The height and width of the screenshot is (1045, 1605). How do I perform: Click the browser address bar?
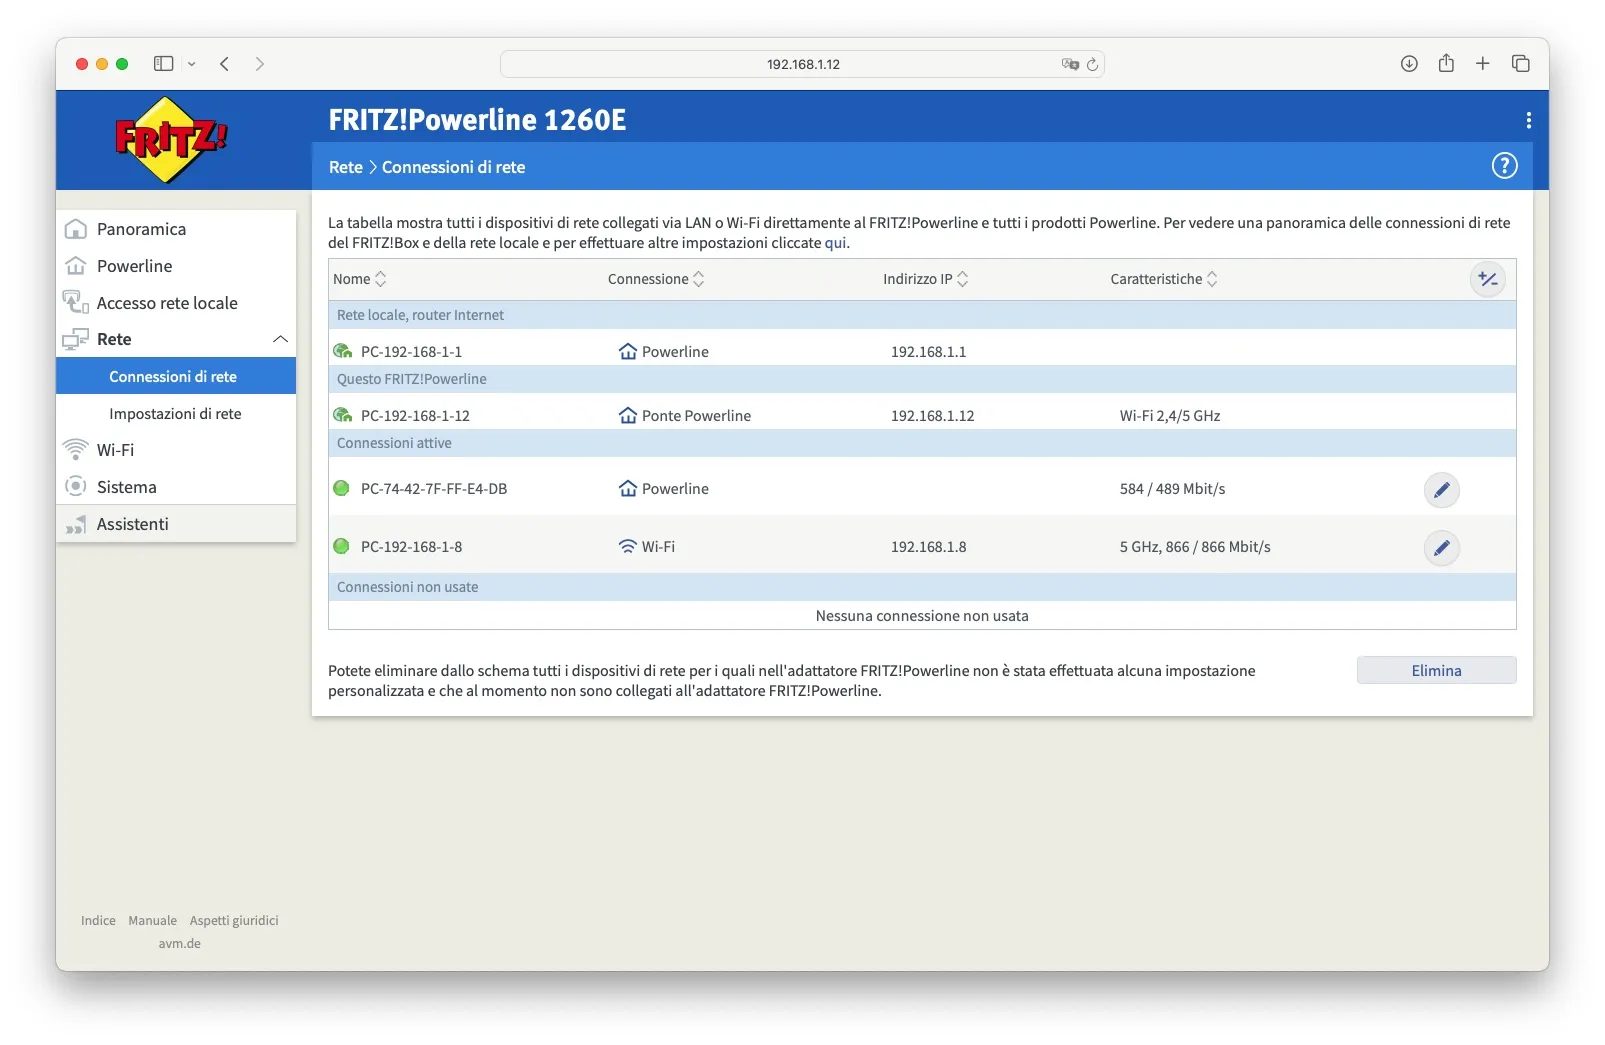coord(802,63)
